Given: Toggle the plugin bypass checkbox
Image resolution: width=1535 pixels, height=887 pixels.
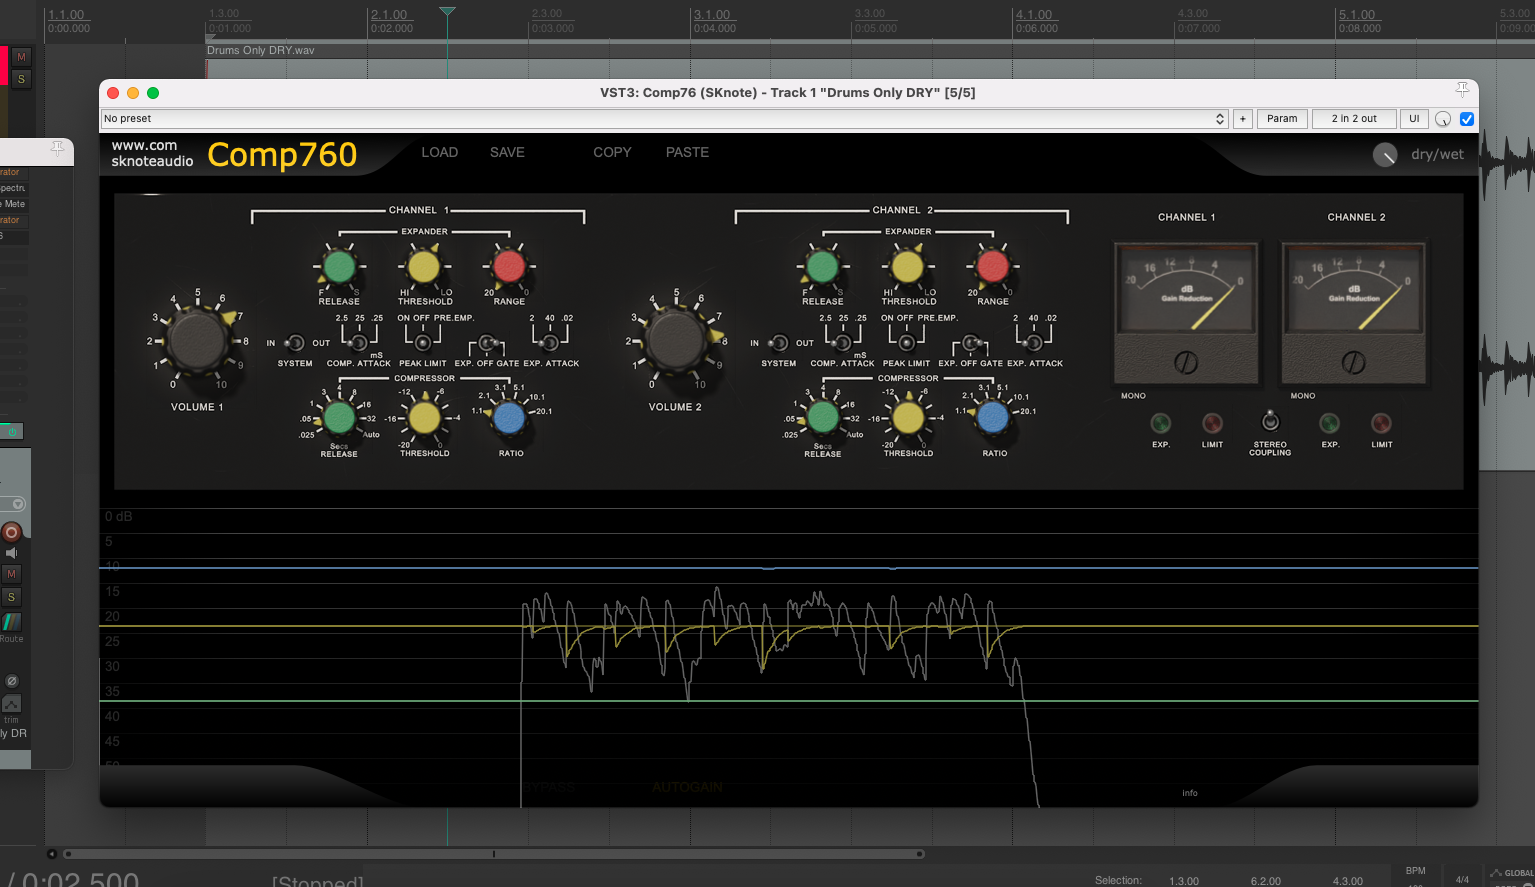Looking at the screenshot, I should point(1467,119).
